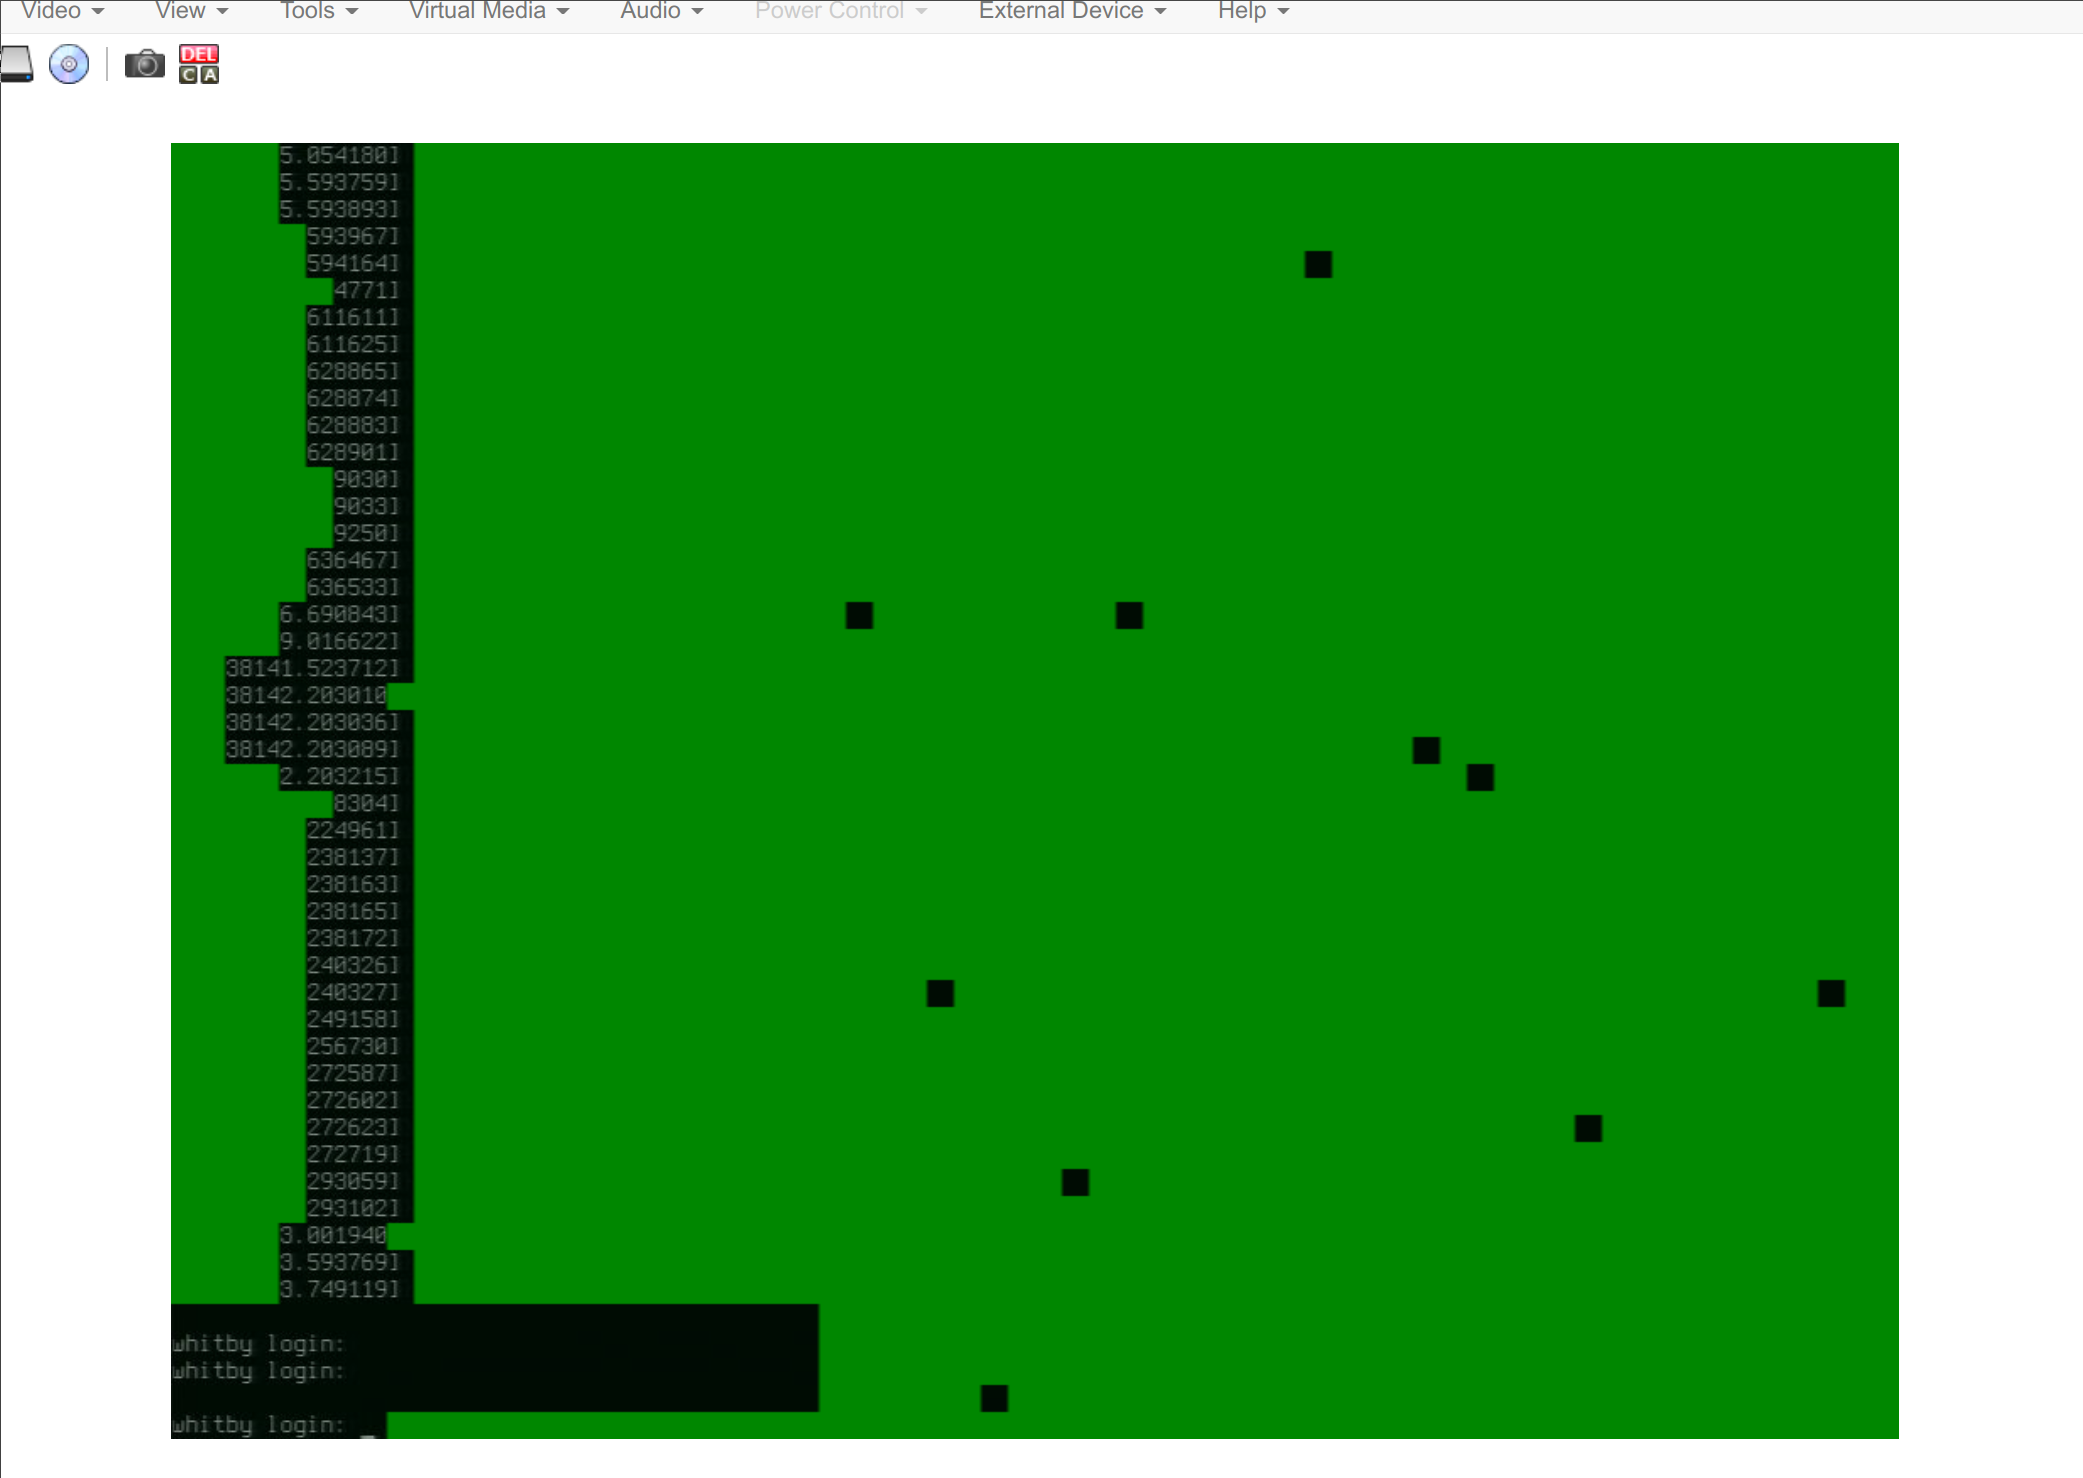Open the Virtual Media menu

[488, 11]
